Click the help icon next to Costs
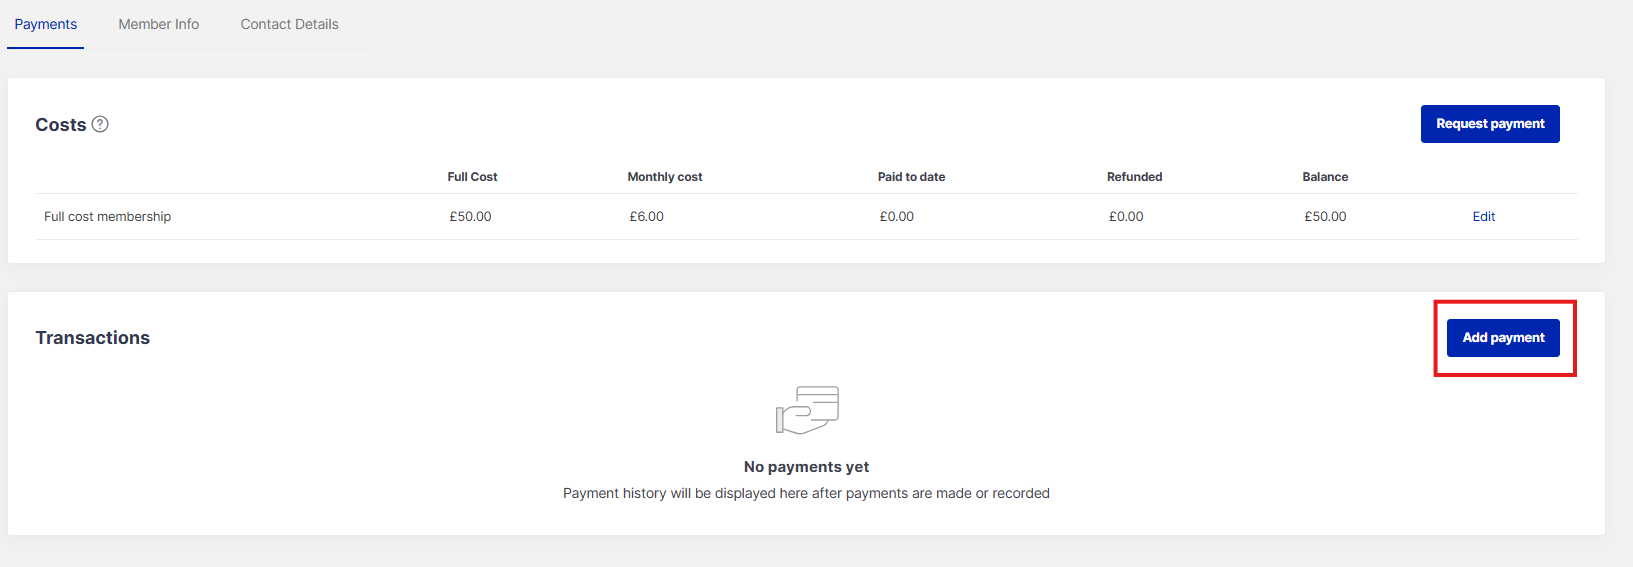Image resolution: width=1633 pixels, height=567 pixels. 100,124
